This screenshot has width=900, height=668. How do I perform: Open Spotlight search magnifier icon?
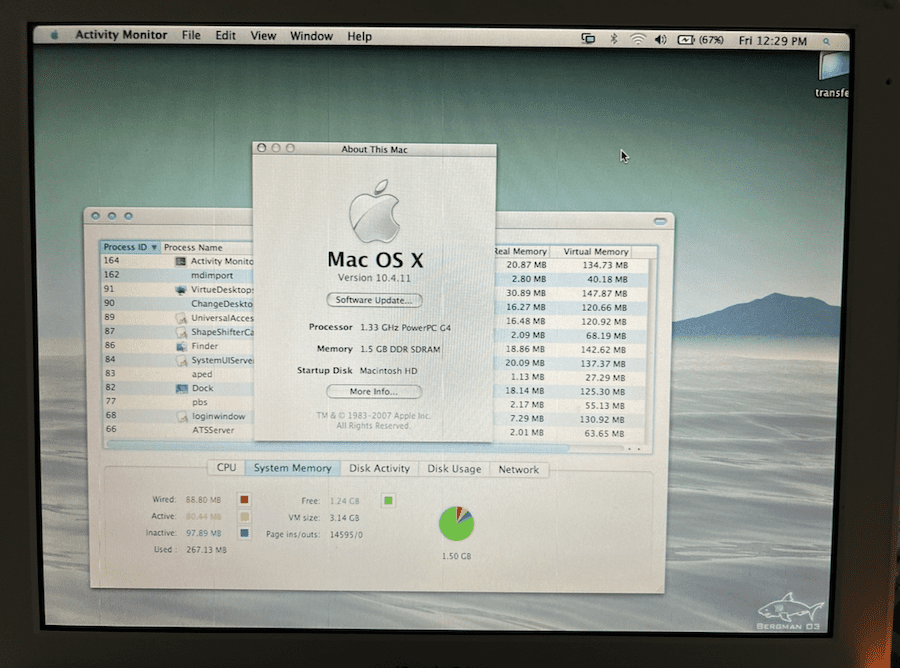point(827,41)
